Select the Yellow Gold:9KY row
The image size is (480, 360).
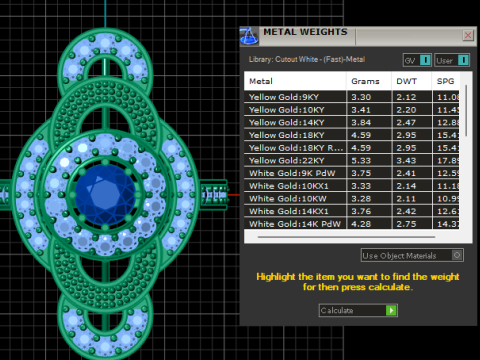(352, 97)
